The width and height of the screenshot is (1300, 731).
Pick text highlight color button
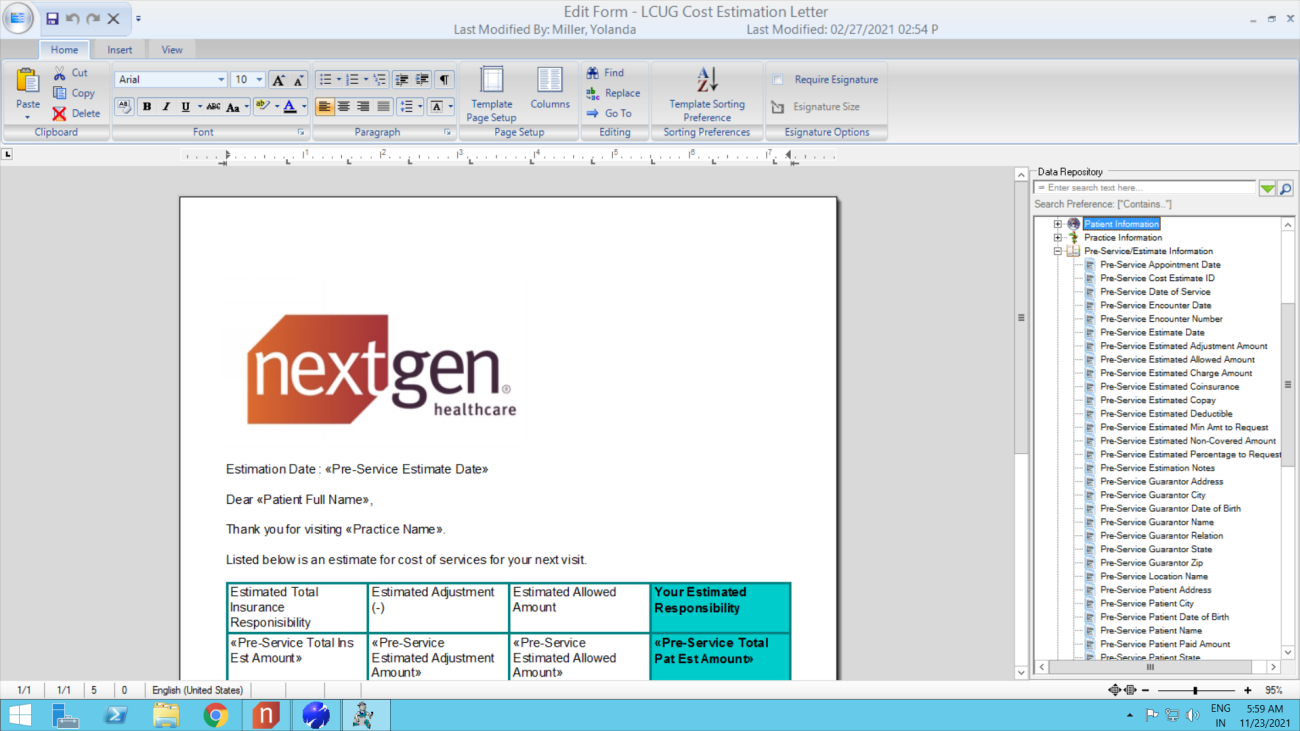pyautogui.click(x=262, y=106)
